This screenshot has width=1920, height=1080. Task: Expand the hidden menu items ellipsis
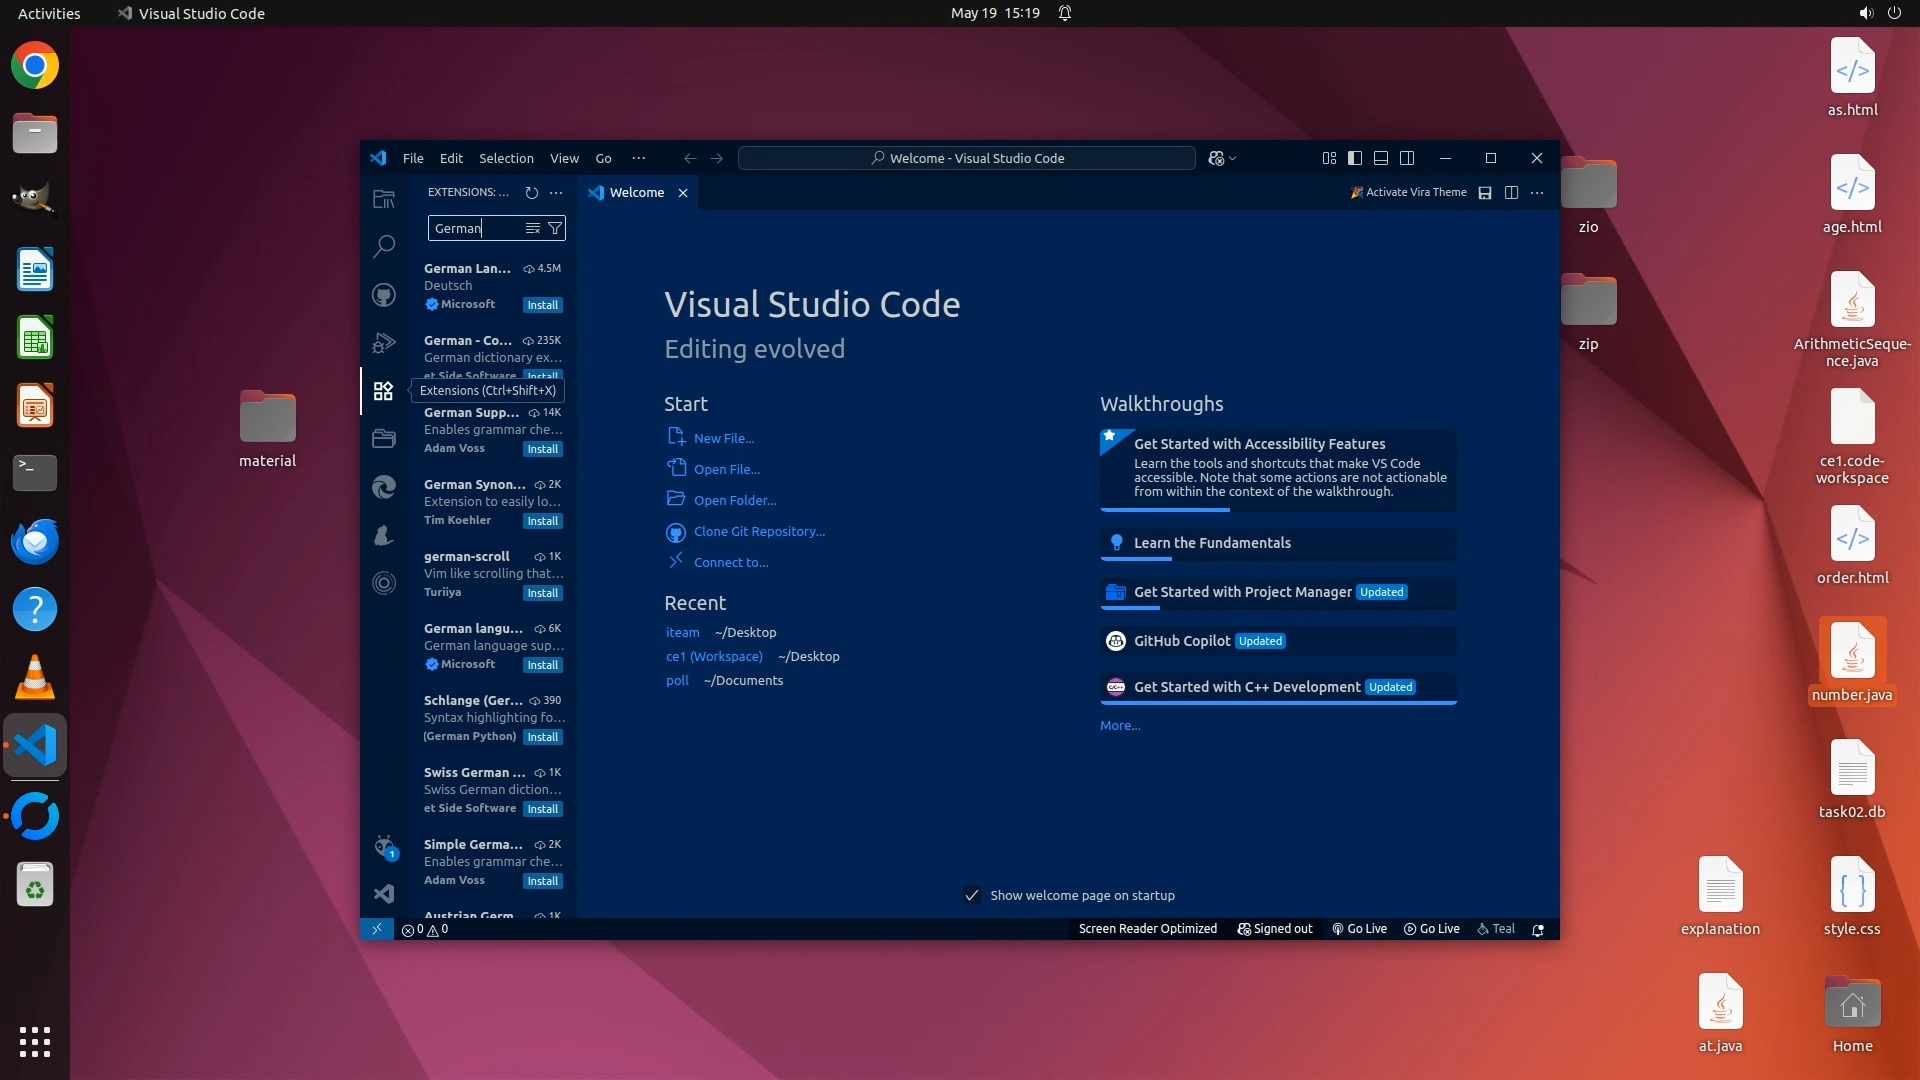click(638, 158)
